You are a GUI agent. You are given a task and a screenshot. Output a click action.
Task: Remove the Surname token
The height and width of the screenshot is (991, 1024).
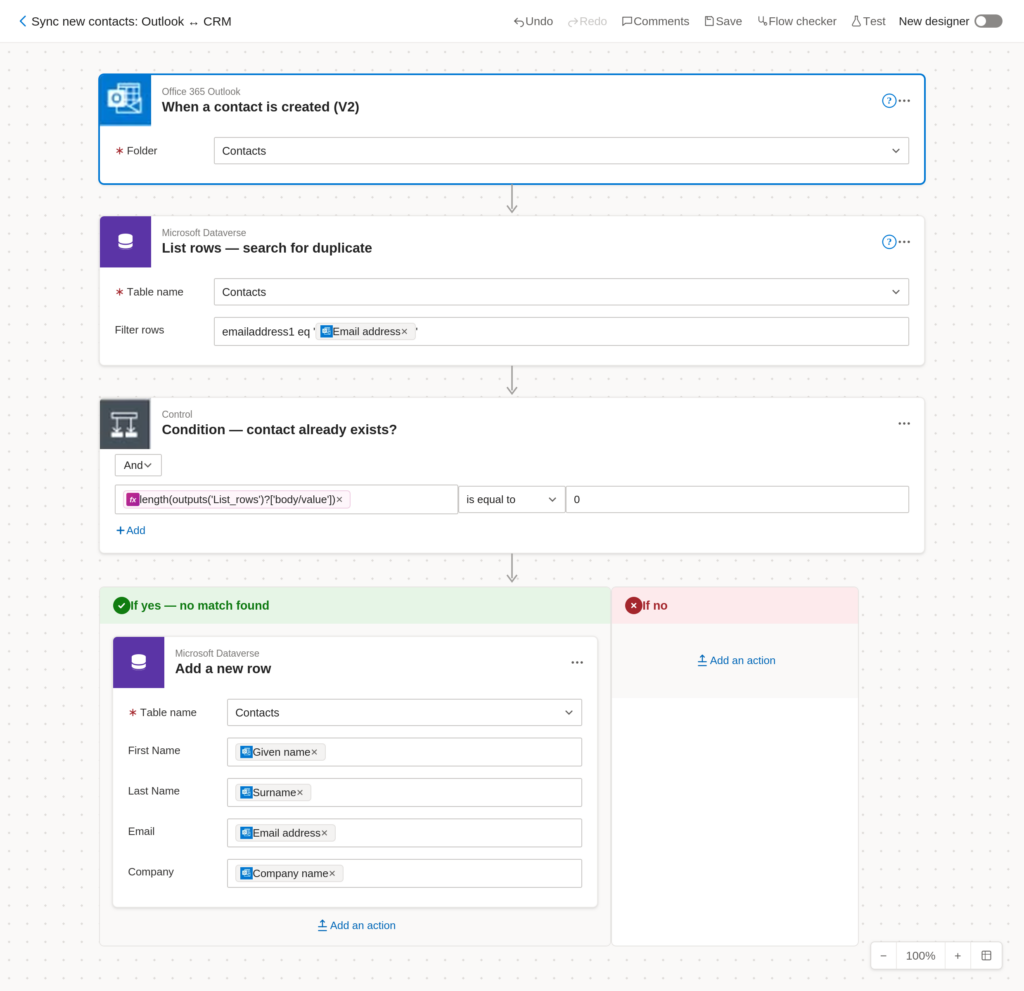point(300,793)
